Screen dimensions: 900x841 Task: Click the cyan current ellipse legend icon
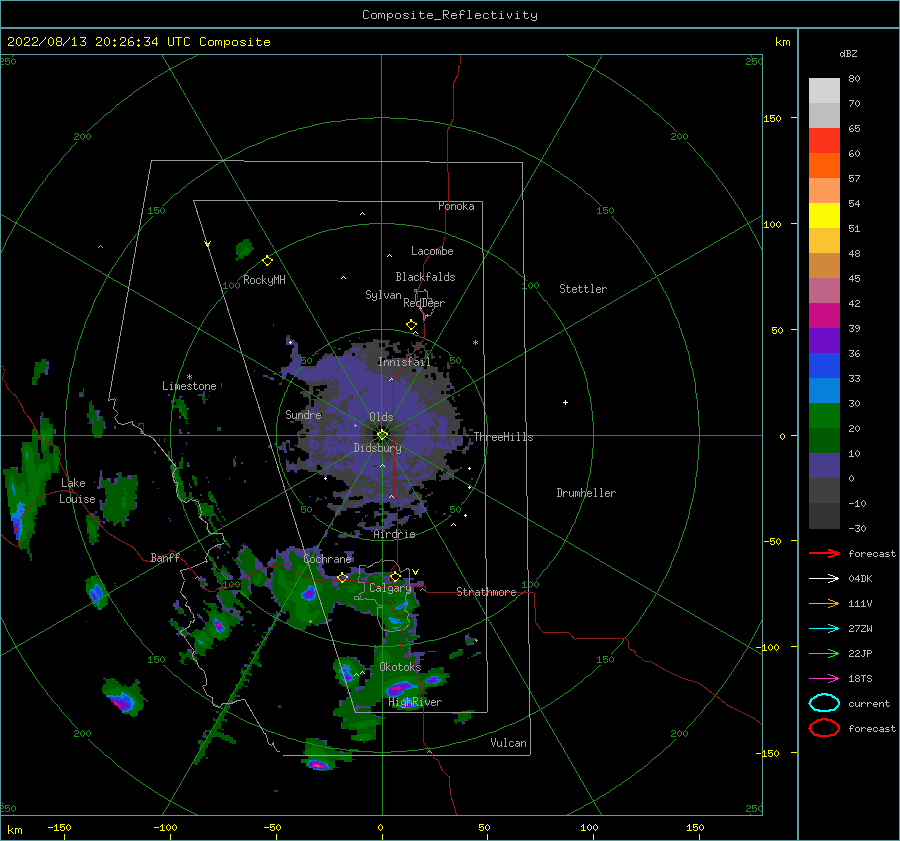coord(824,703)
